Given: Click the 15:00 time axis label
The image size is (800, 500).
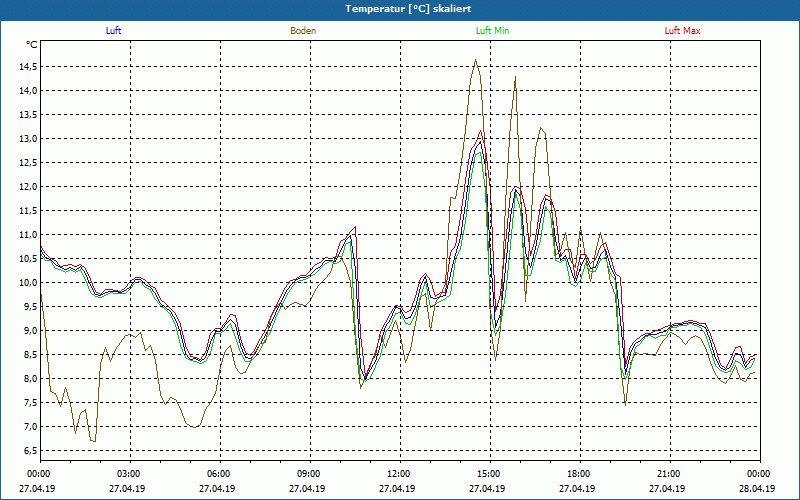Looking at the screenshot, I should [487, 474].
